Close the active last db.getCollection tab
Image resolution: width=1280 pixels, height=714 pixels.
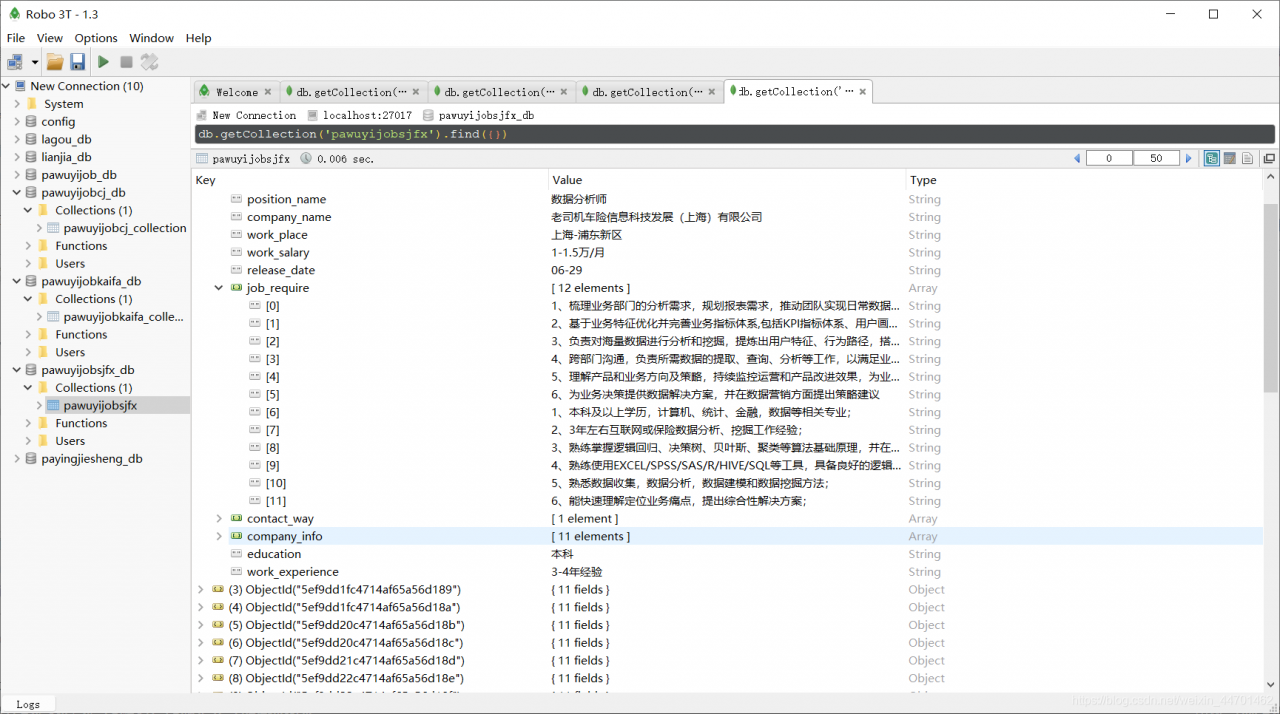(863, 91)
